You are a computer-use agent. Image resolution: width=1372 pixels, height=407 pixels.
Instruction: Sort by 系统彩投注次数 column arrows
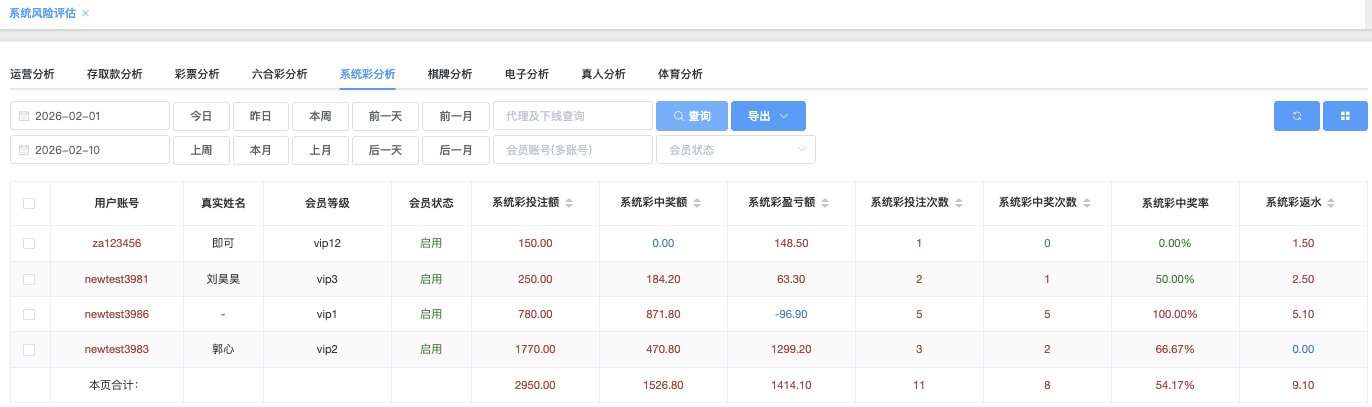(x=959, y=203)
